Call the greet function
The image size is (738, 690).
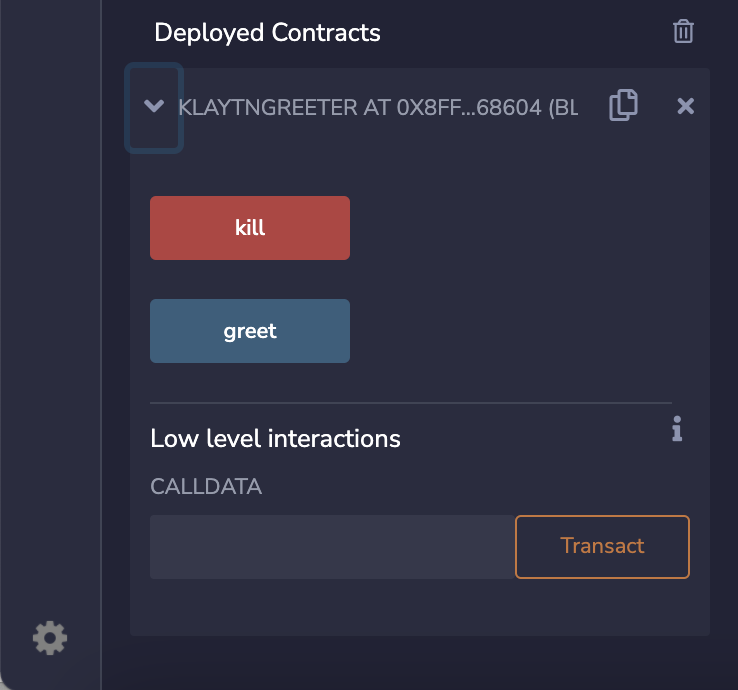[x=250, y=331]
